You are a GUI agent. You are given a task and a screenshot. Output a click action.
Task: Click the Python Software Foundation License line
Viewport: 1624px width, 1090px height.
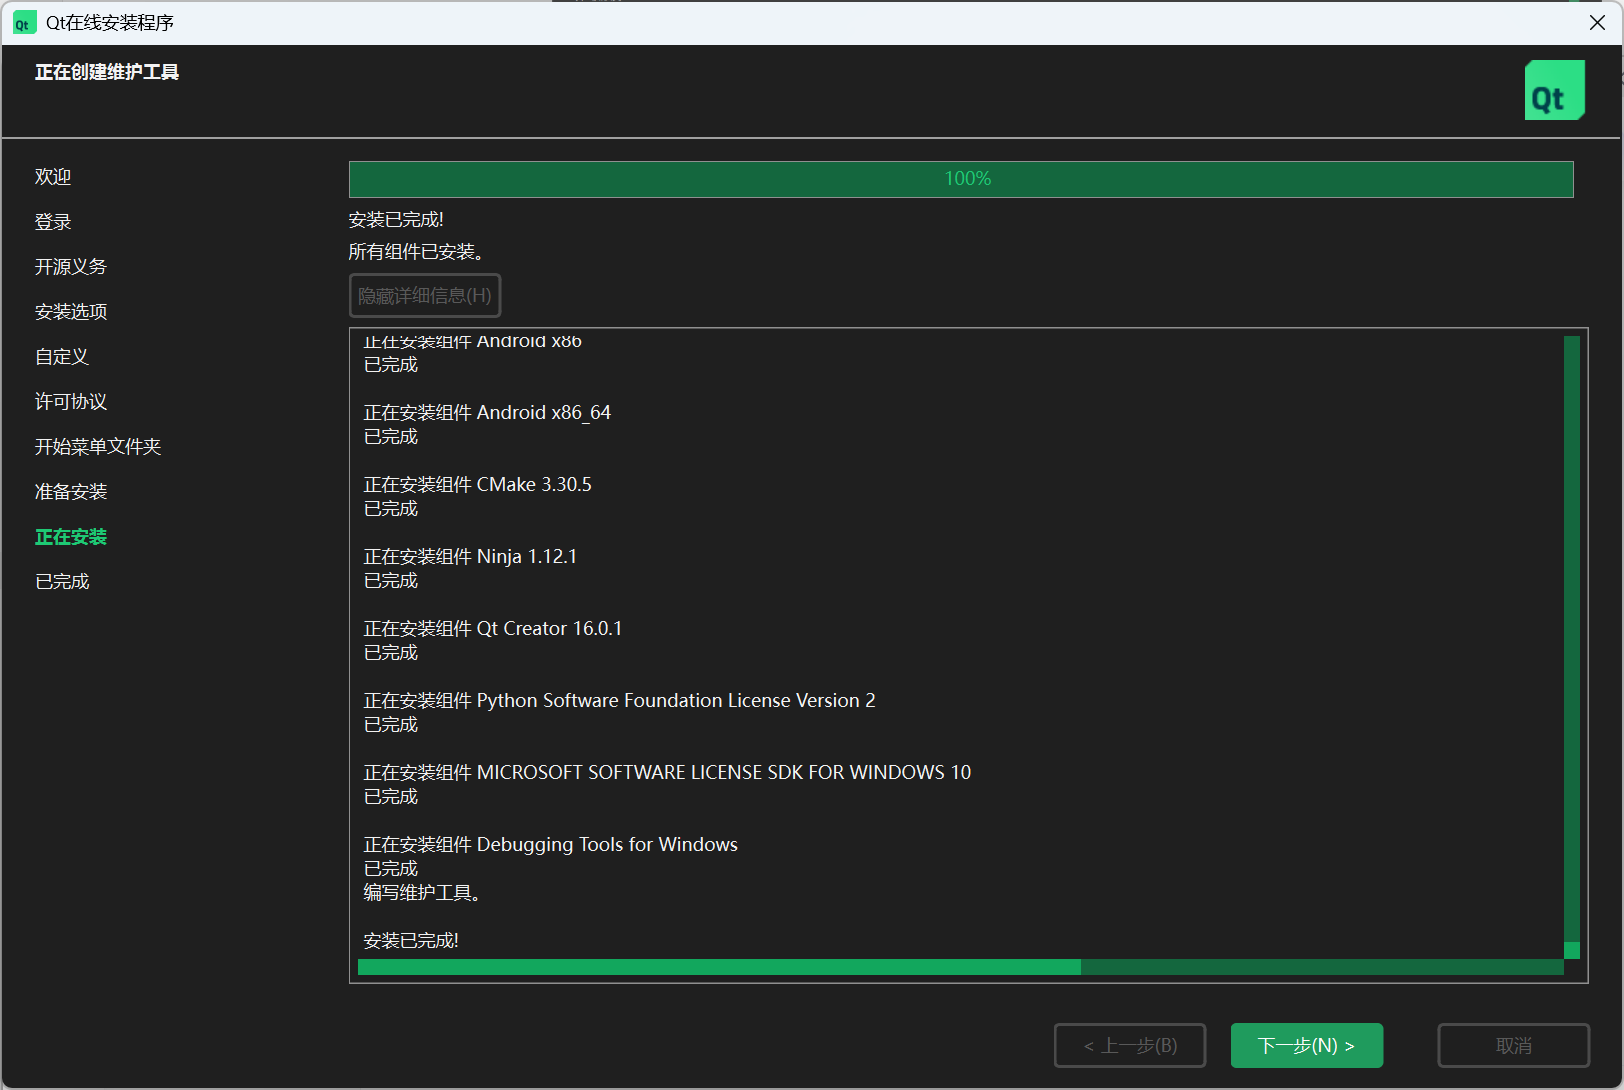point(619,701)
